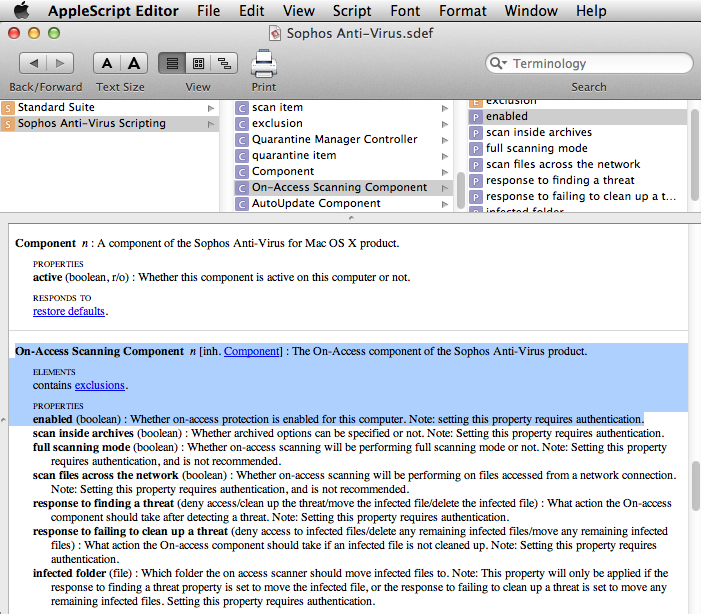This screenshot has height=614, width=701.
Task: Click the description pane scrollbar
Action: point(696,486)
